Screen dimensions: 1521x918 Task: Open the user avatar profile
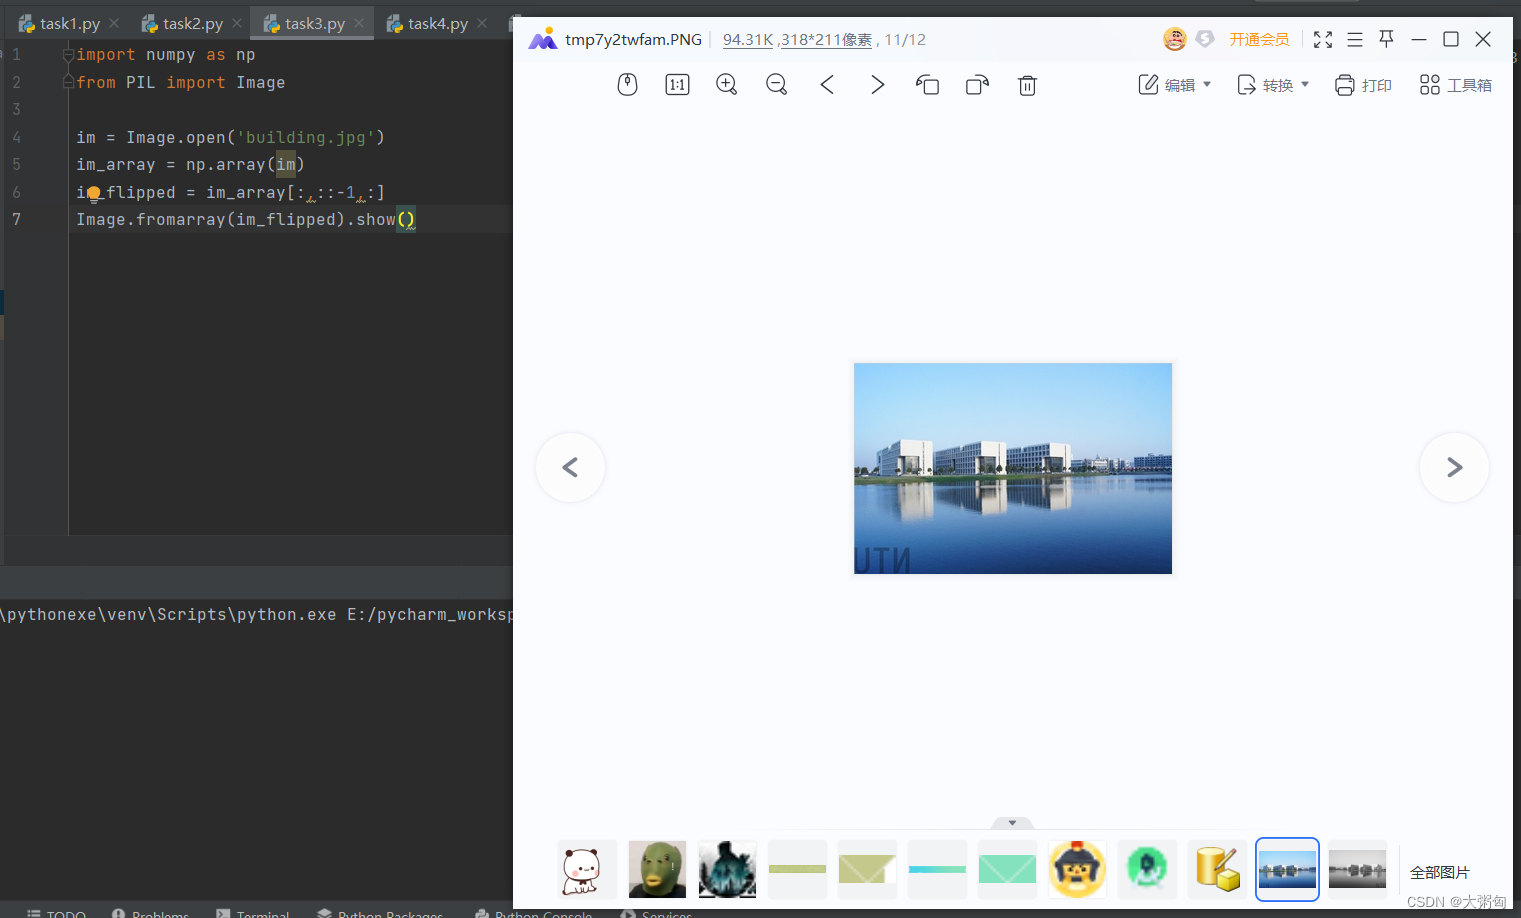coord(1175,39)
